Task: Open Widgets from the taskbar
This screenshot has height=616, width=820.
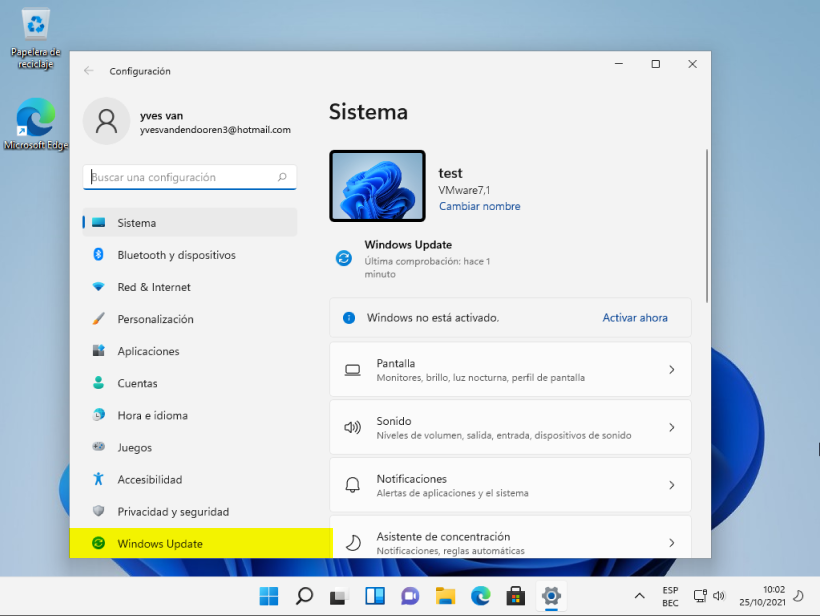Action: coord(374,596)
